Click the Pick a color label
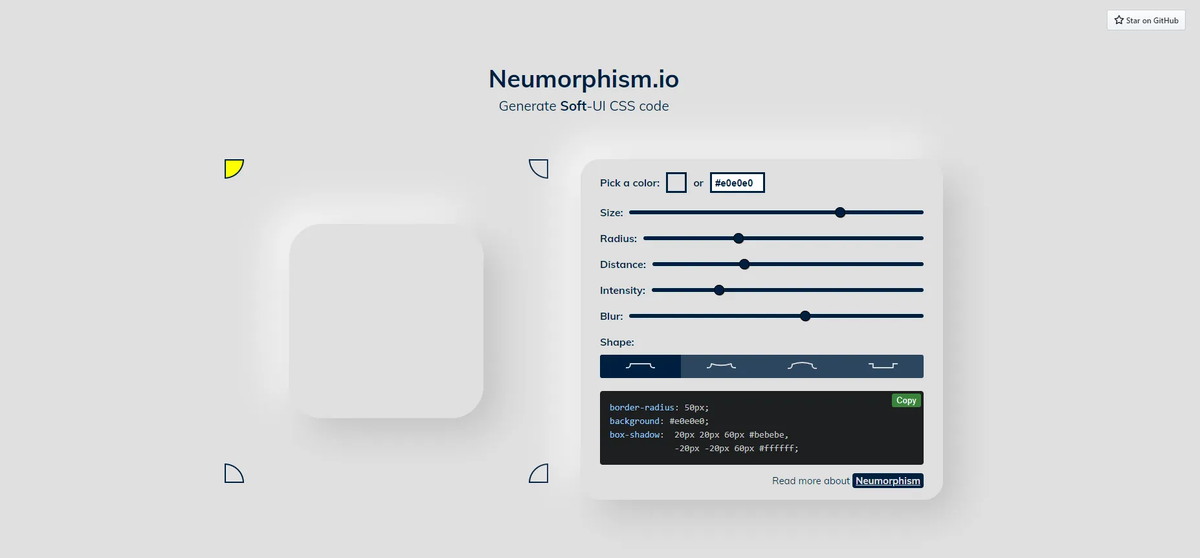 click(x=630, y=183)
